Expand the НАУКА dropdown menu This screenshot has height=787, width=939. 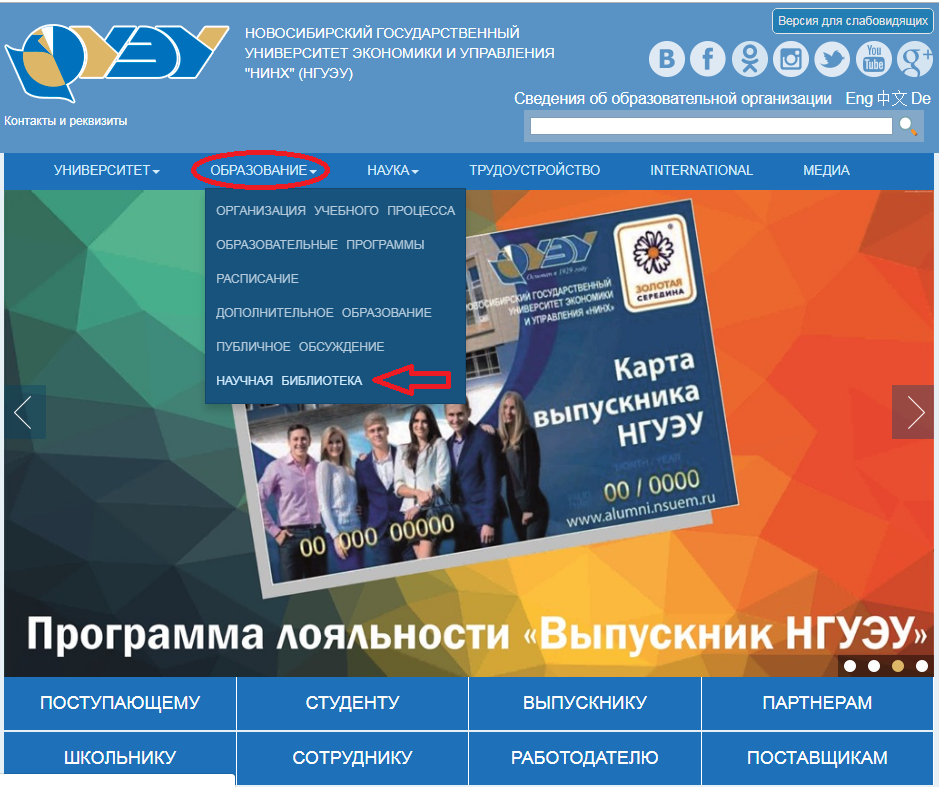[393, 170]
